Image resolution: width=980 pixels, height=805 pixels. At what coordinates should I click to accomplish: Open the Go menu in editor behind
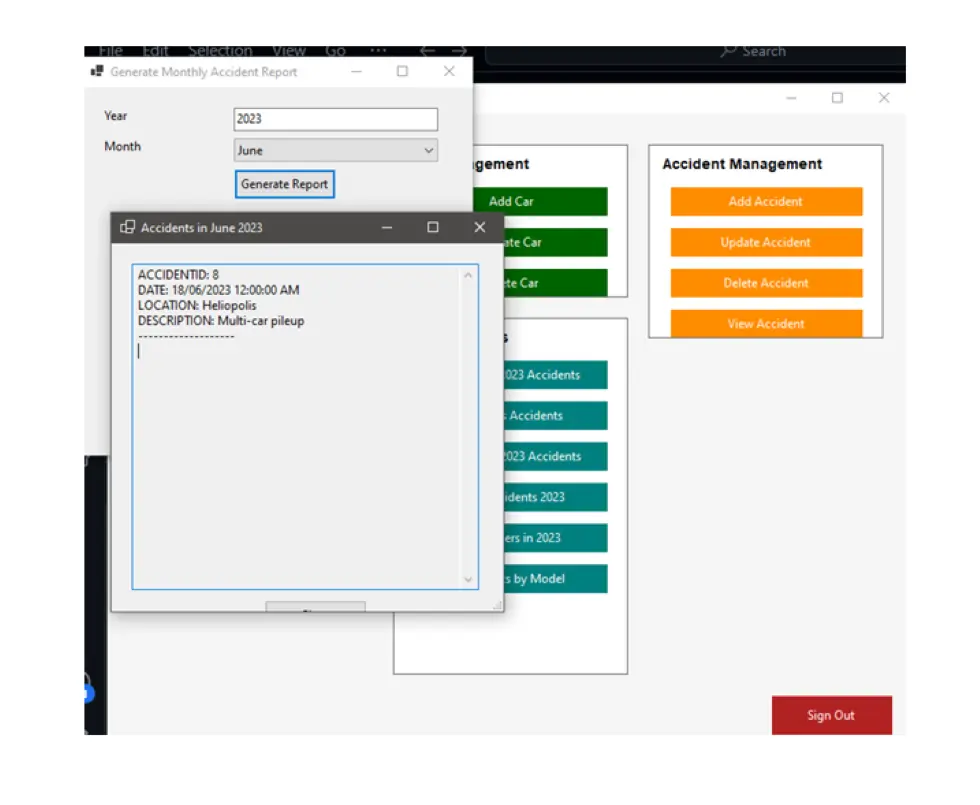point(335,51)
